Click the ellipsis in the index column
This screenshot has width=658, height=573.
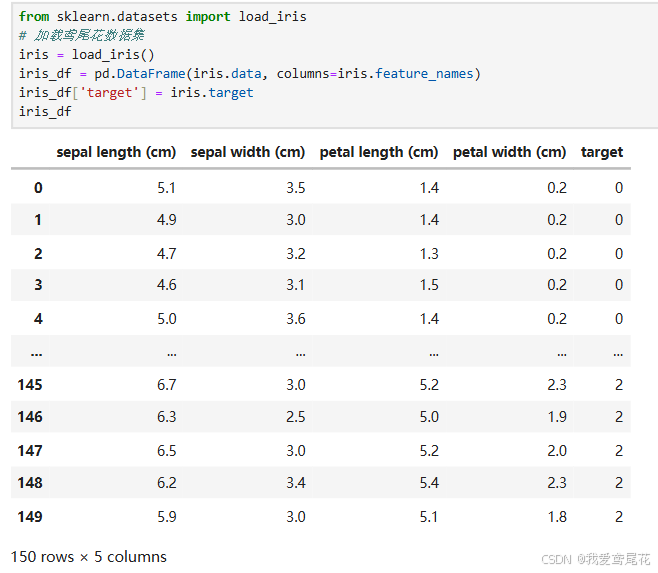(x=37, y=354)
